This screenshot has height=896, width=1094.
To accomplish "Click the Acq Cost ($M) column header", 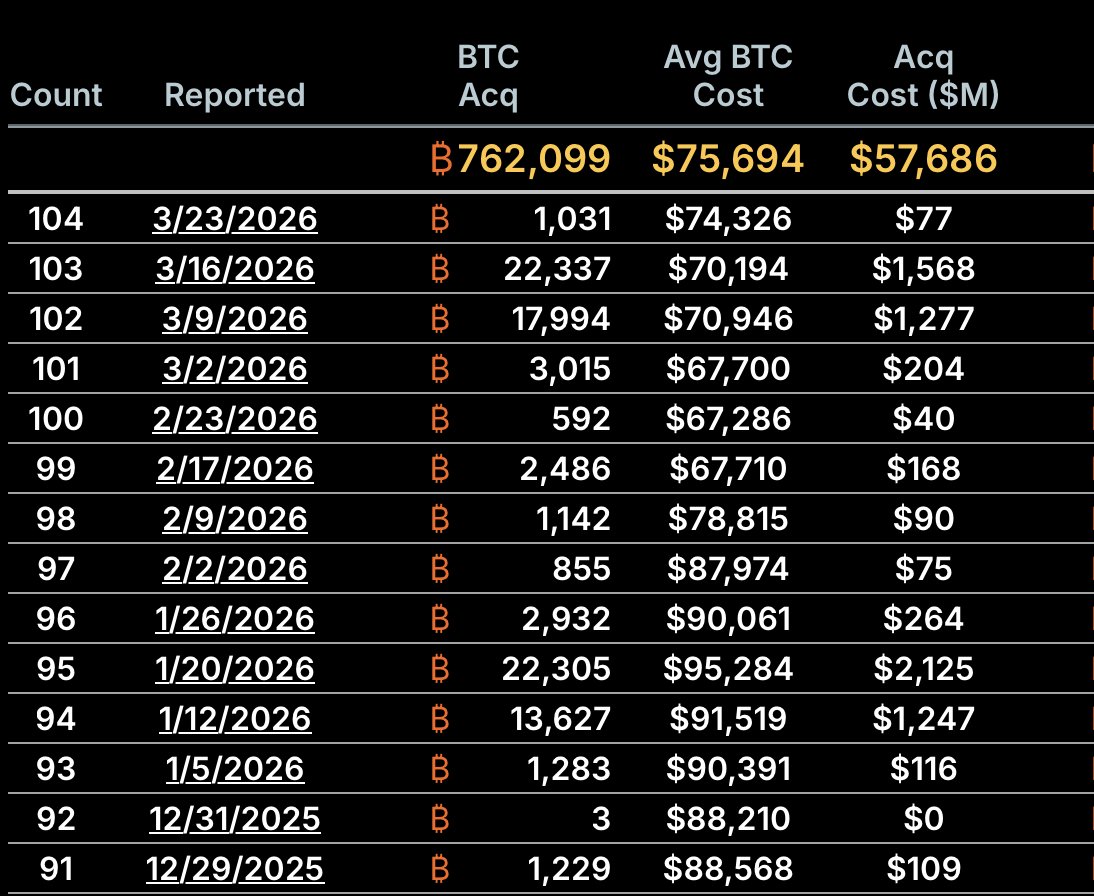I will 923,76.
